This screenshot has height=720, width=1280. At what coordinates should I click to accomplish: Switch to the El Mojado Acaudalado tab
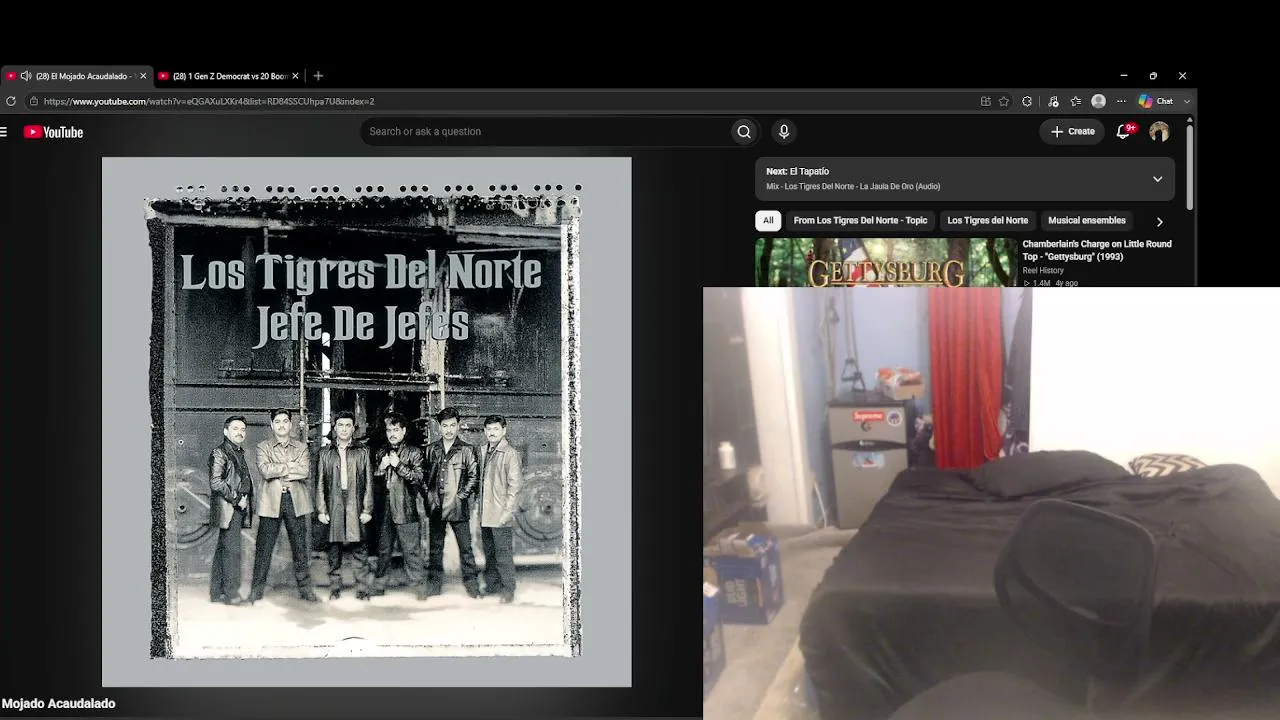[78, 76]
